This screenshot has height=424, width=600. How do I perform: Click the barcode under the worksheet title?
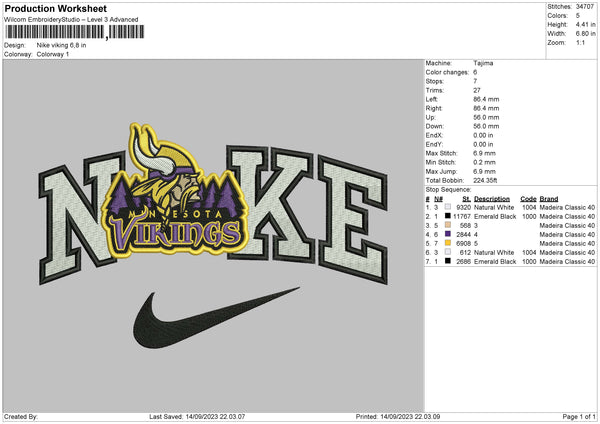pos(75,32)
